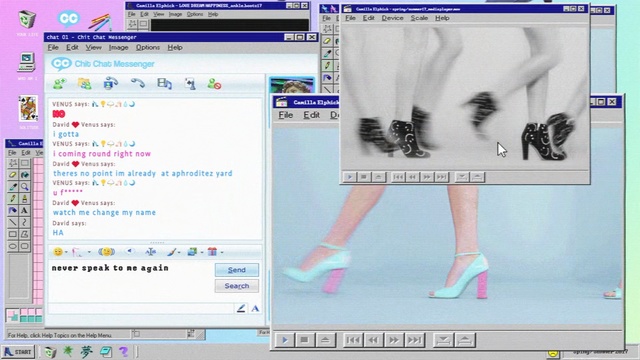Select the handwriting pen mode icon
Image resolution: width=640 pixels, height=360 pixels.
point(241,308)
